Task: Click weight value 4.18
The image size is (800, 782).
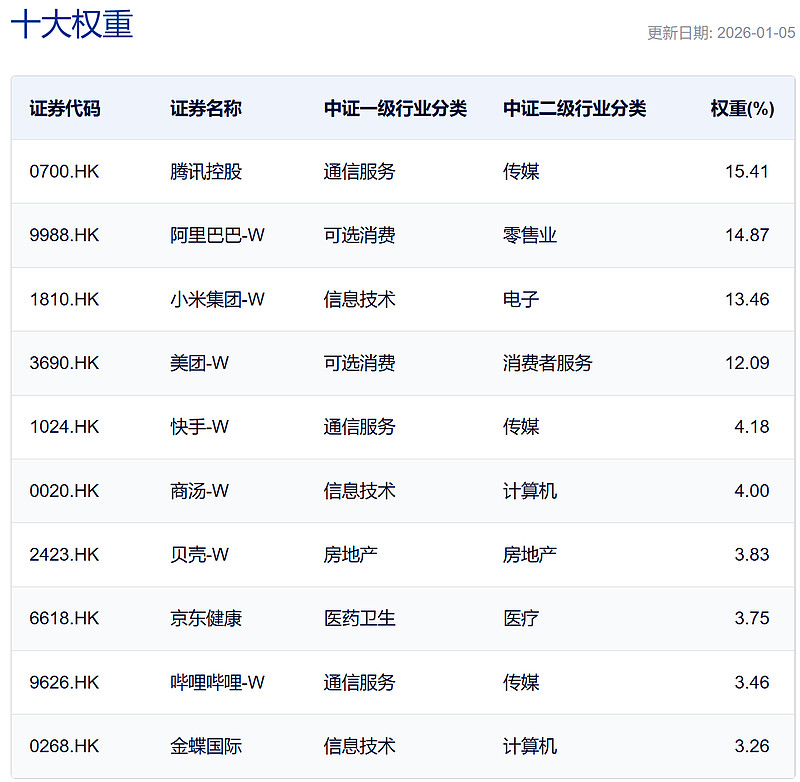Action: 752,427
